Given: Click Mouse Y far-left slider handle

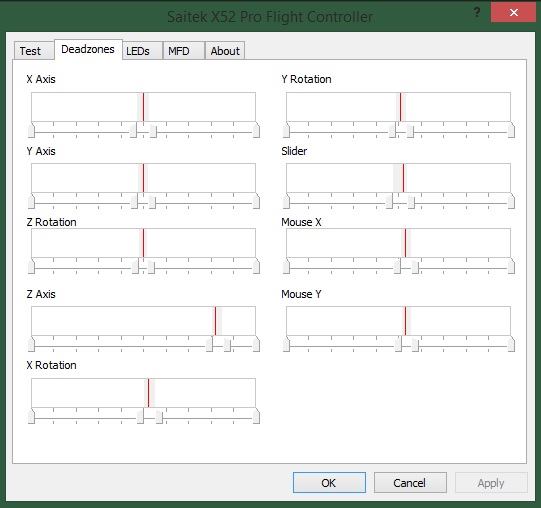Looking at the screenshot, I should [286, 344].
